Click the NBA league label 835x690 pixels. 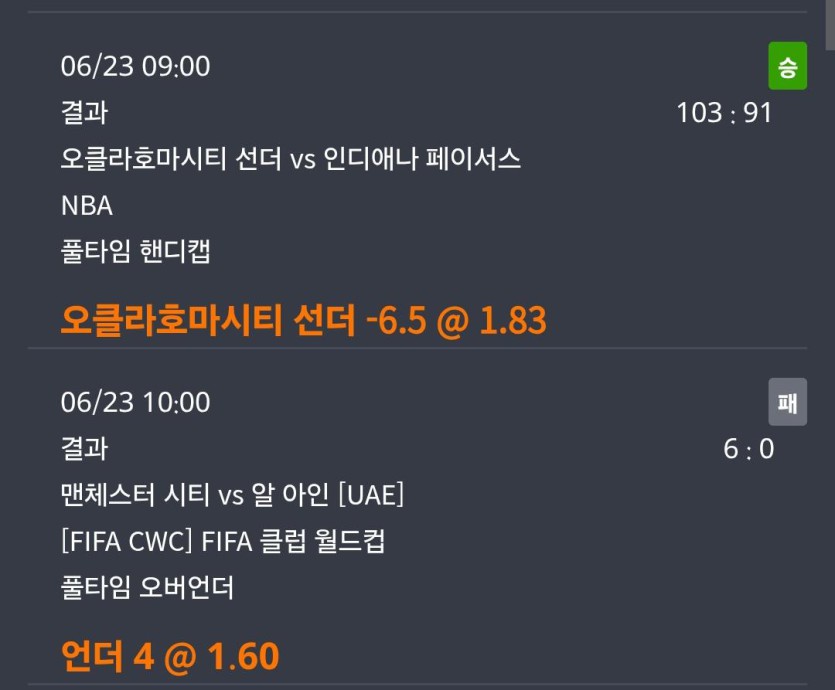pyautogui.click(x=87, y=206)
